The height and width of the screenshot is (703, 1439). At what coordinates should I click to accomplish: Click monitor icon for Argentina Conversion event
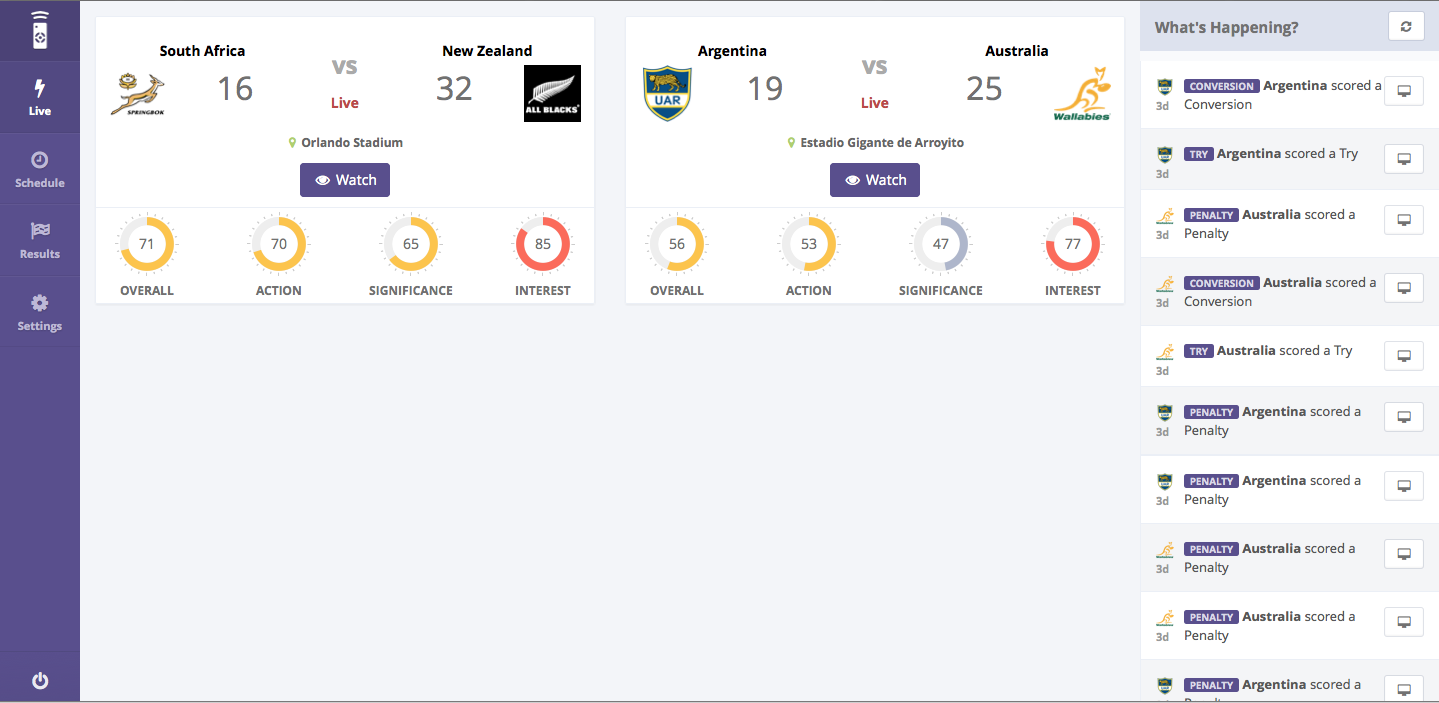pyautogui.click(x=1403, y=91)
